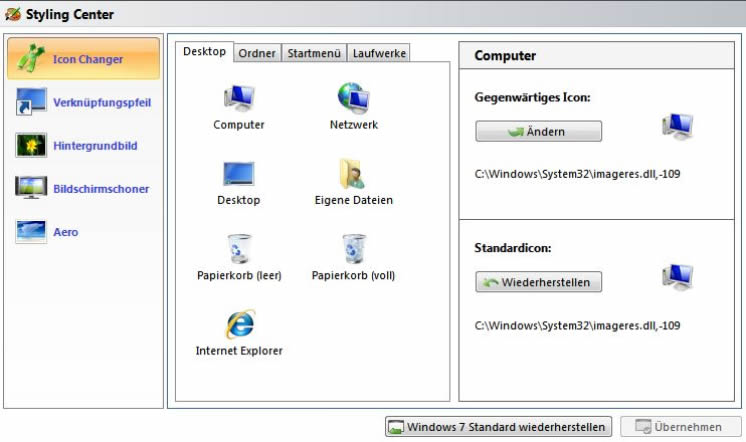The height and width of the screenshot is (442, 746).
Task: Click the Styling Center title bar icon
Action: pyautogui.click(x=13, y=14)
